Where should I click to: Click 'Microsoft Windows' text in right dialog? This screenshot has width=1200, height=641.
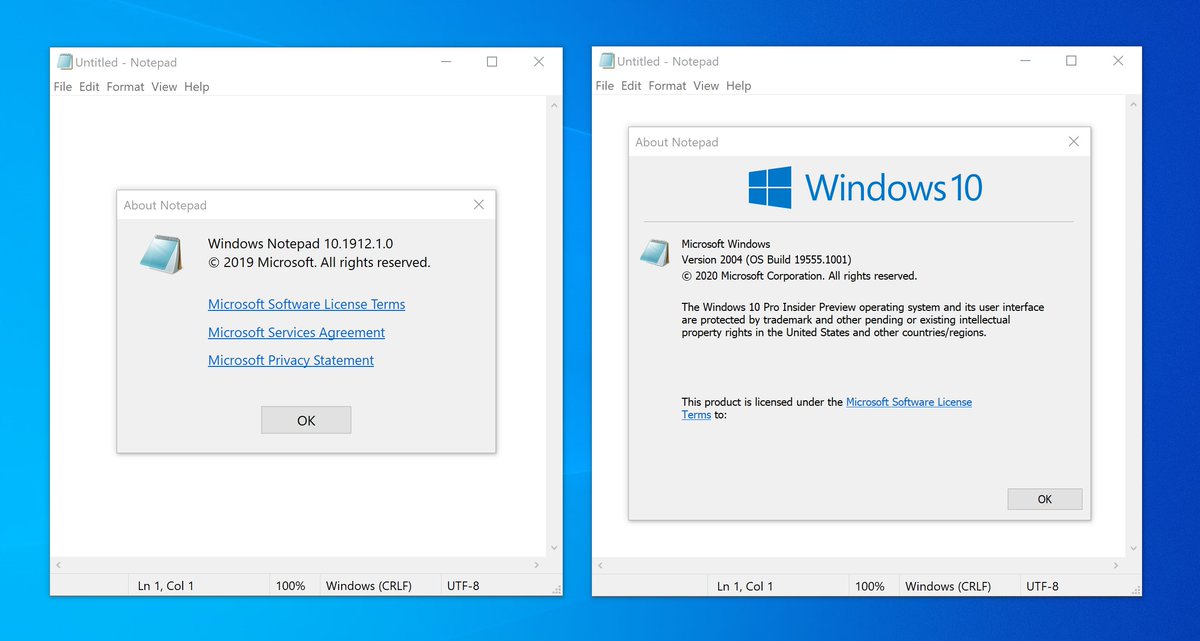[x=726, y=244]
